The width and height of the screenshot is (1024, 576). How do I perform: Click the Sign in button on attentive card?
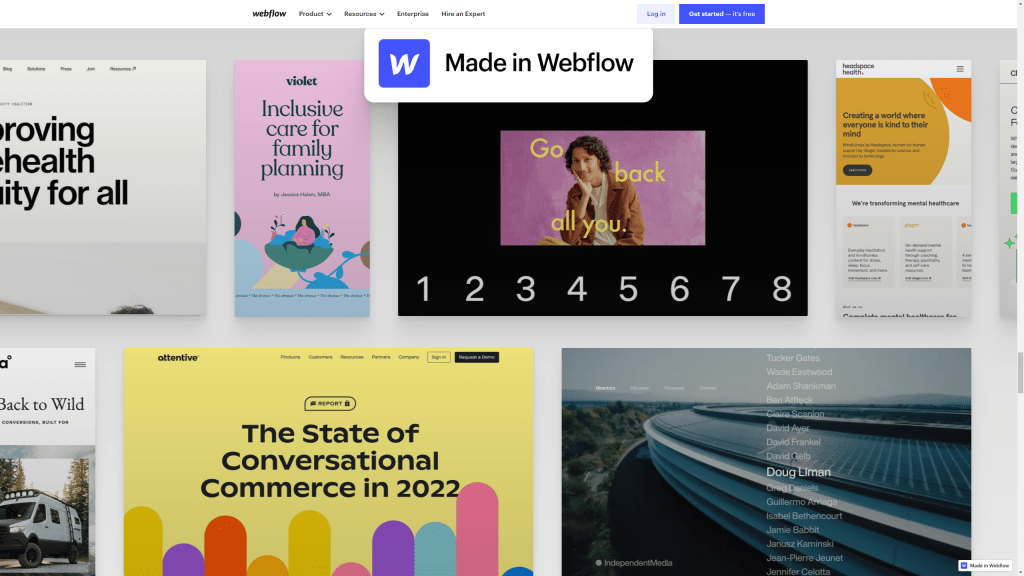439,357
